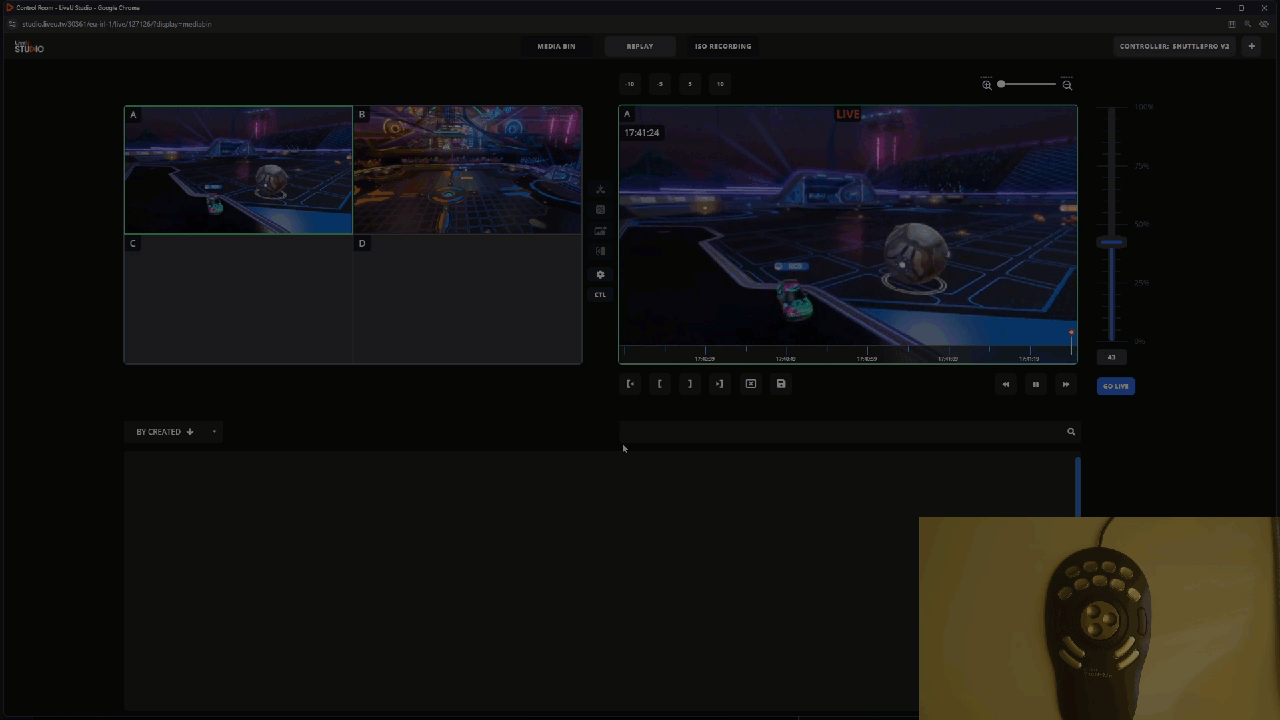Click the zoom in magnifier icon
1280x720 pixels.
tap(987, 85)
